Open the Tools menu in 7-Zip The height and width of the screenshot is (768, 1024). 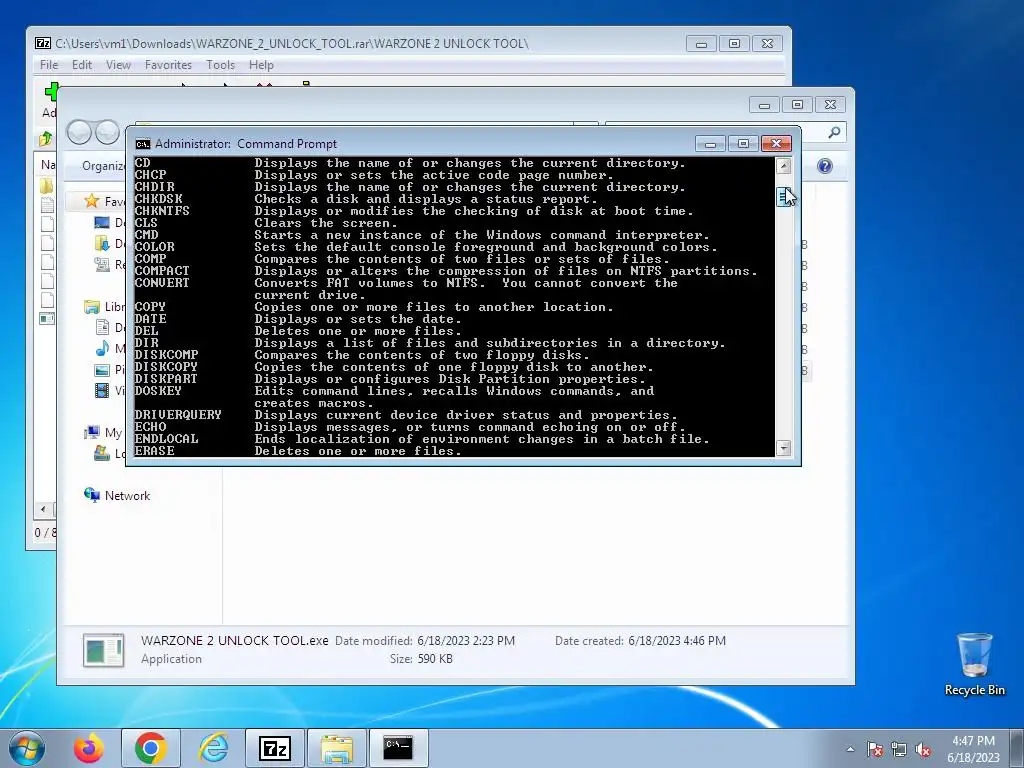click(x=220, y=65)
